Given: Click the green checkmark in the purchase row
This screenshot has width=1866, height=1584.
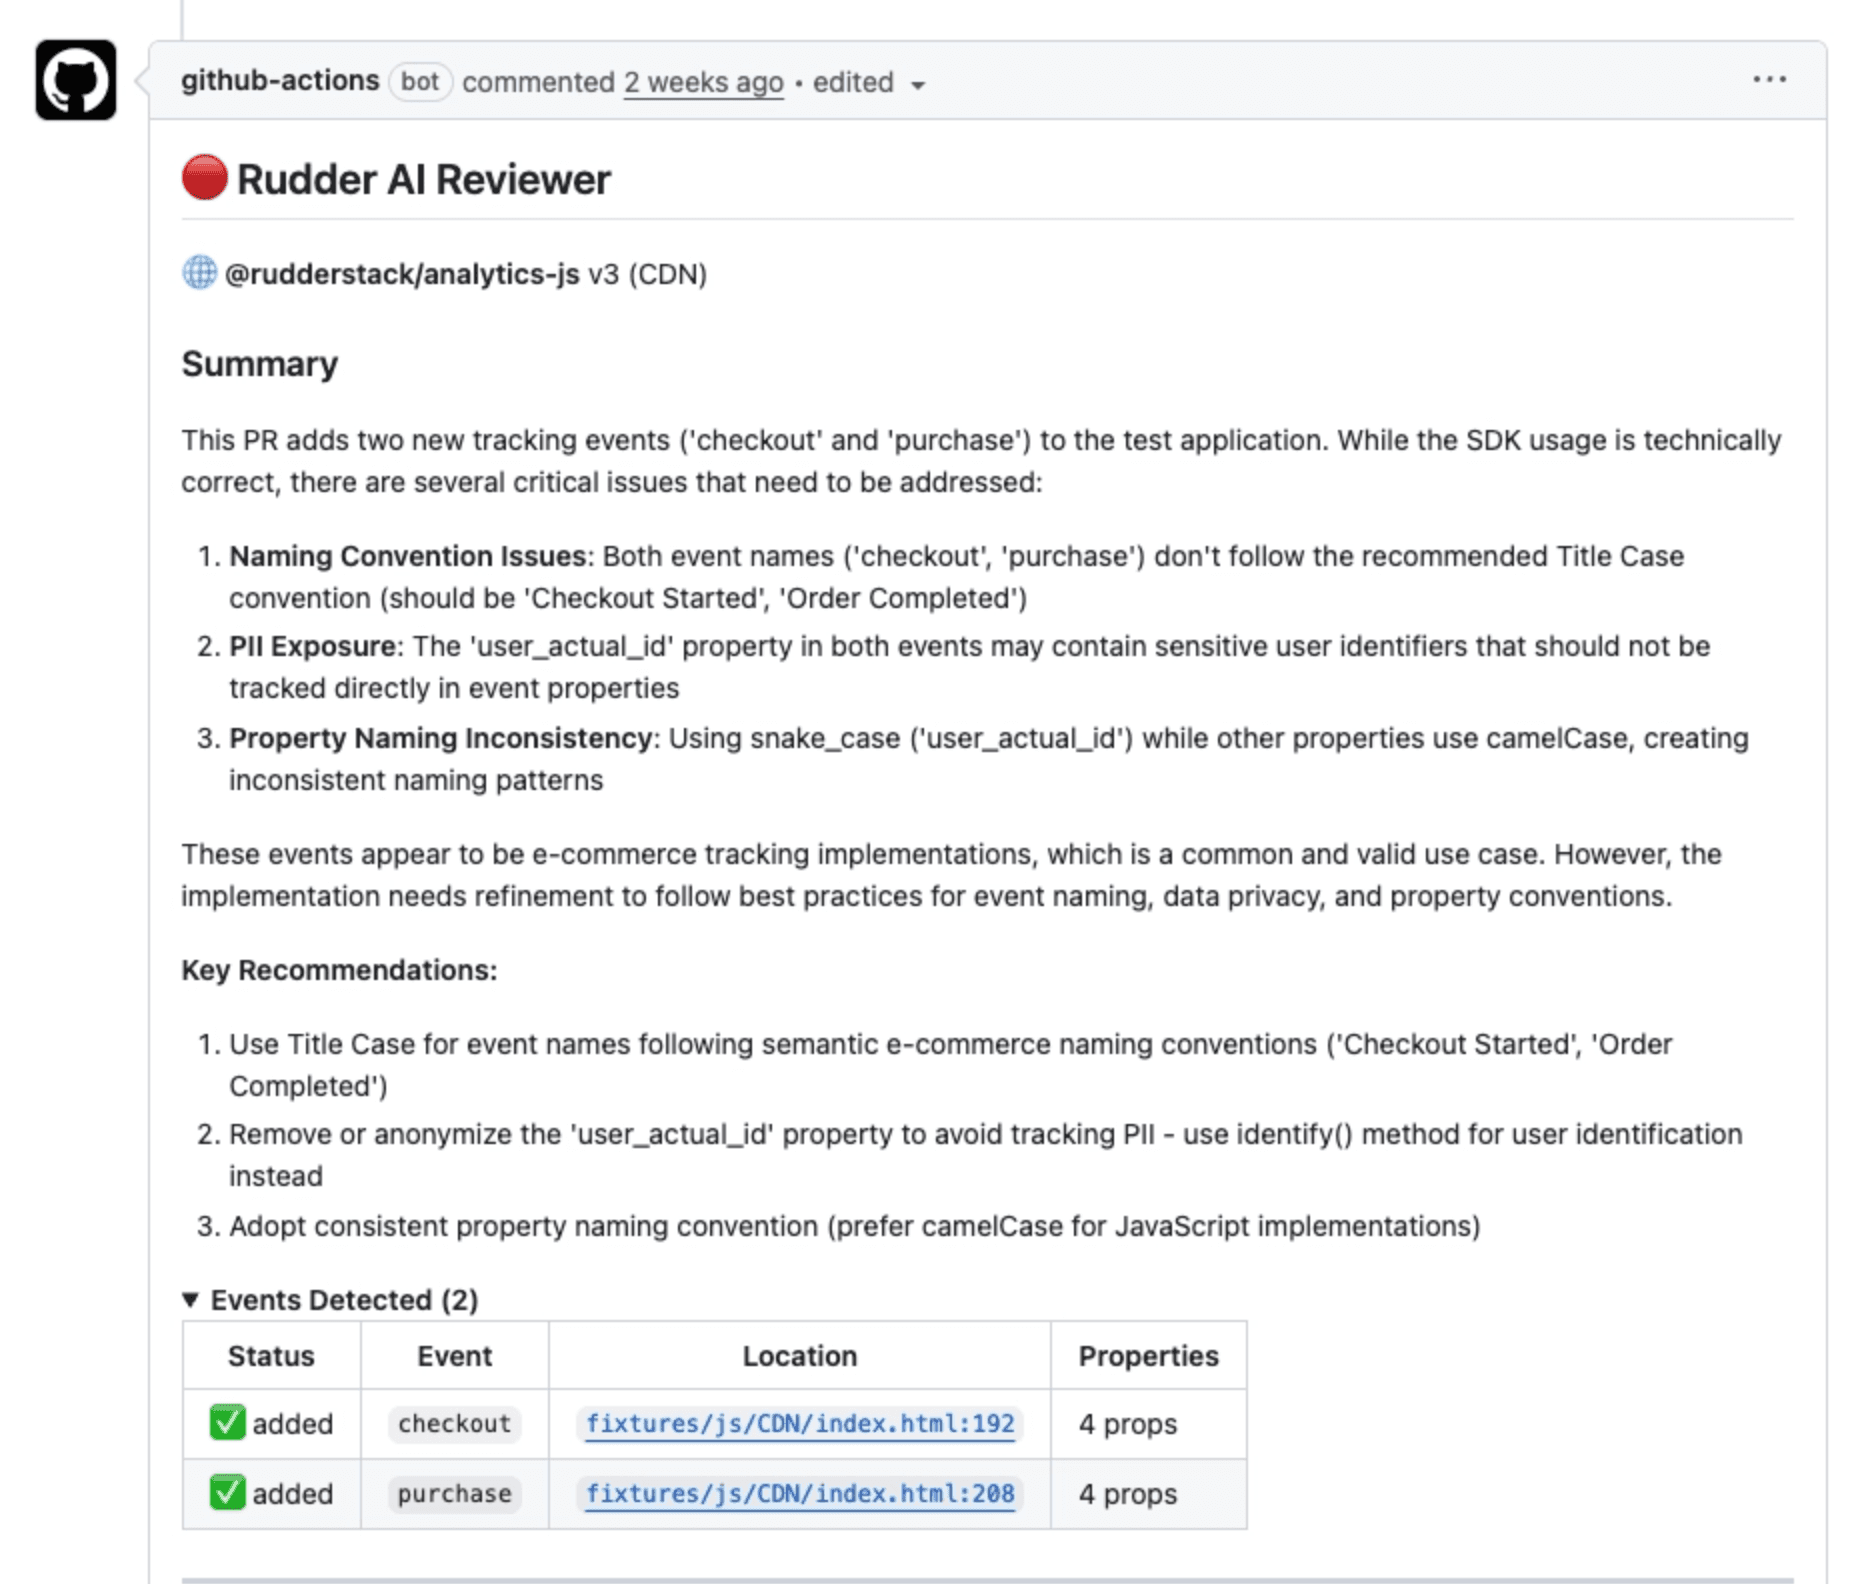Looking at the screenshot, I should point(227,1492).
